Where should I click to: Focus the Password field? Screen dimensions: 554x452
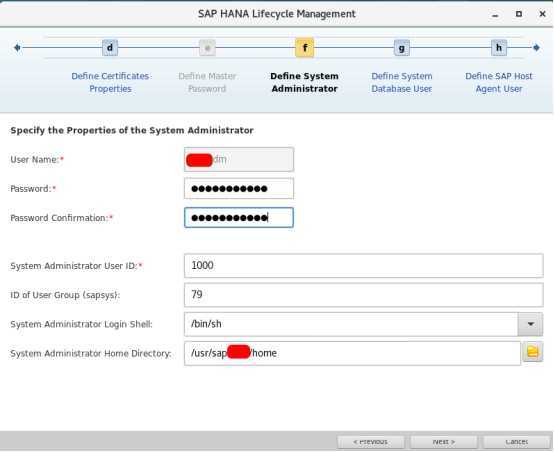[239, 188]
